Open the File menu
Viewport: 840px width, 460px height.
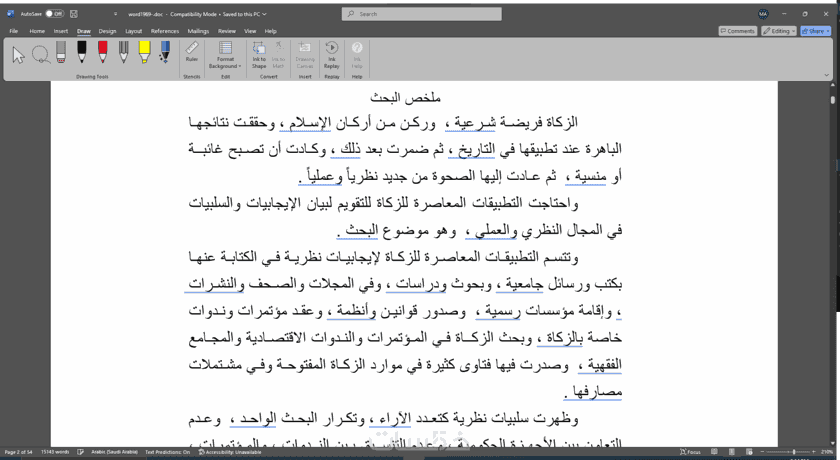pos(14,31)
